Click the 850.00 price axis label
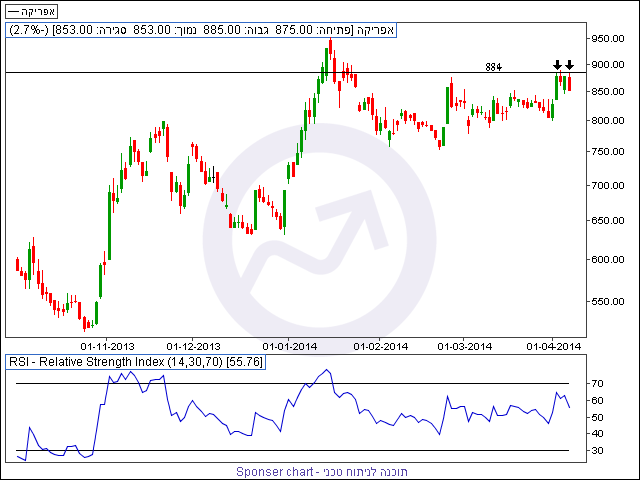 (x=608, y=92)
